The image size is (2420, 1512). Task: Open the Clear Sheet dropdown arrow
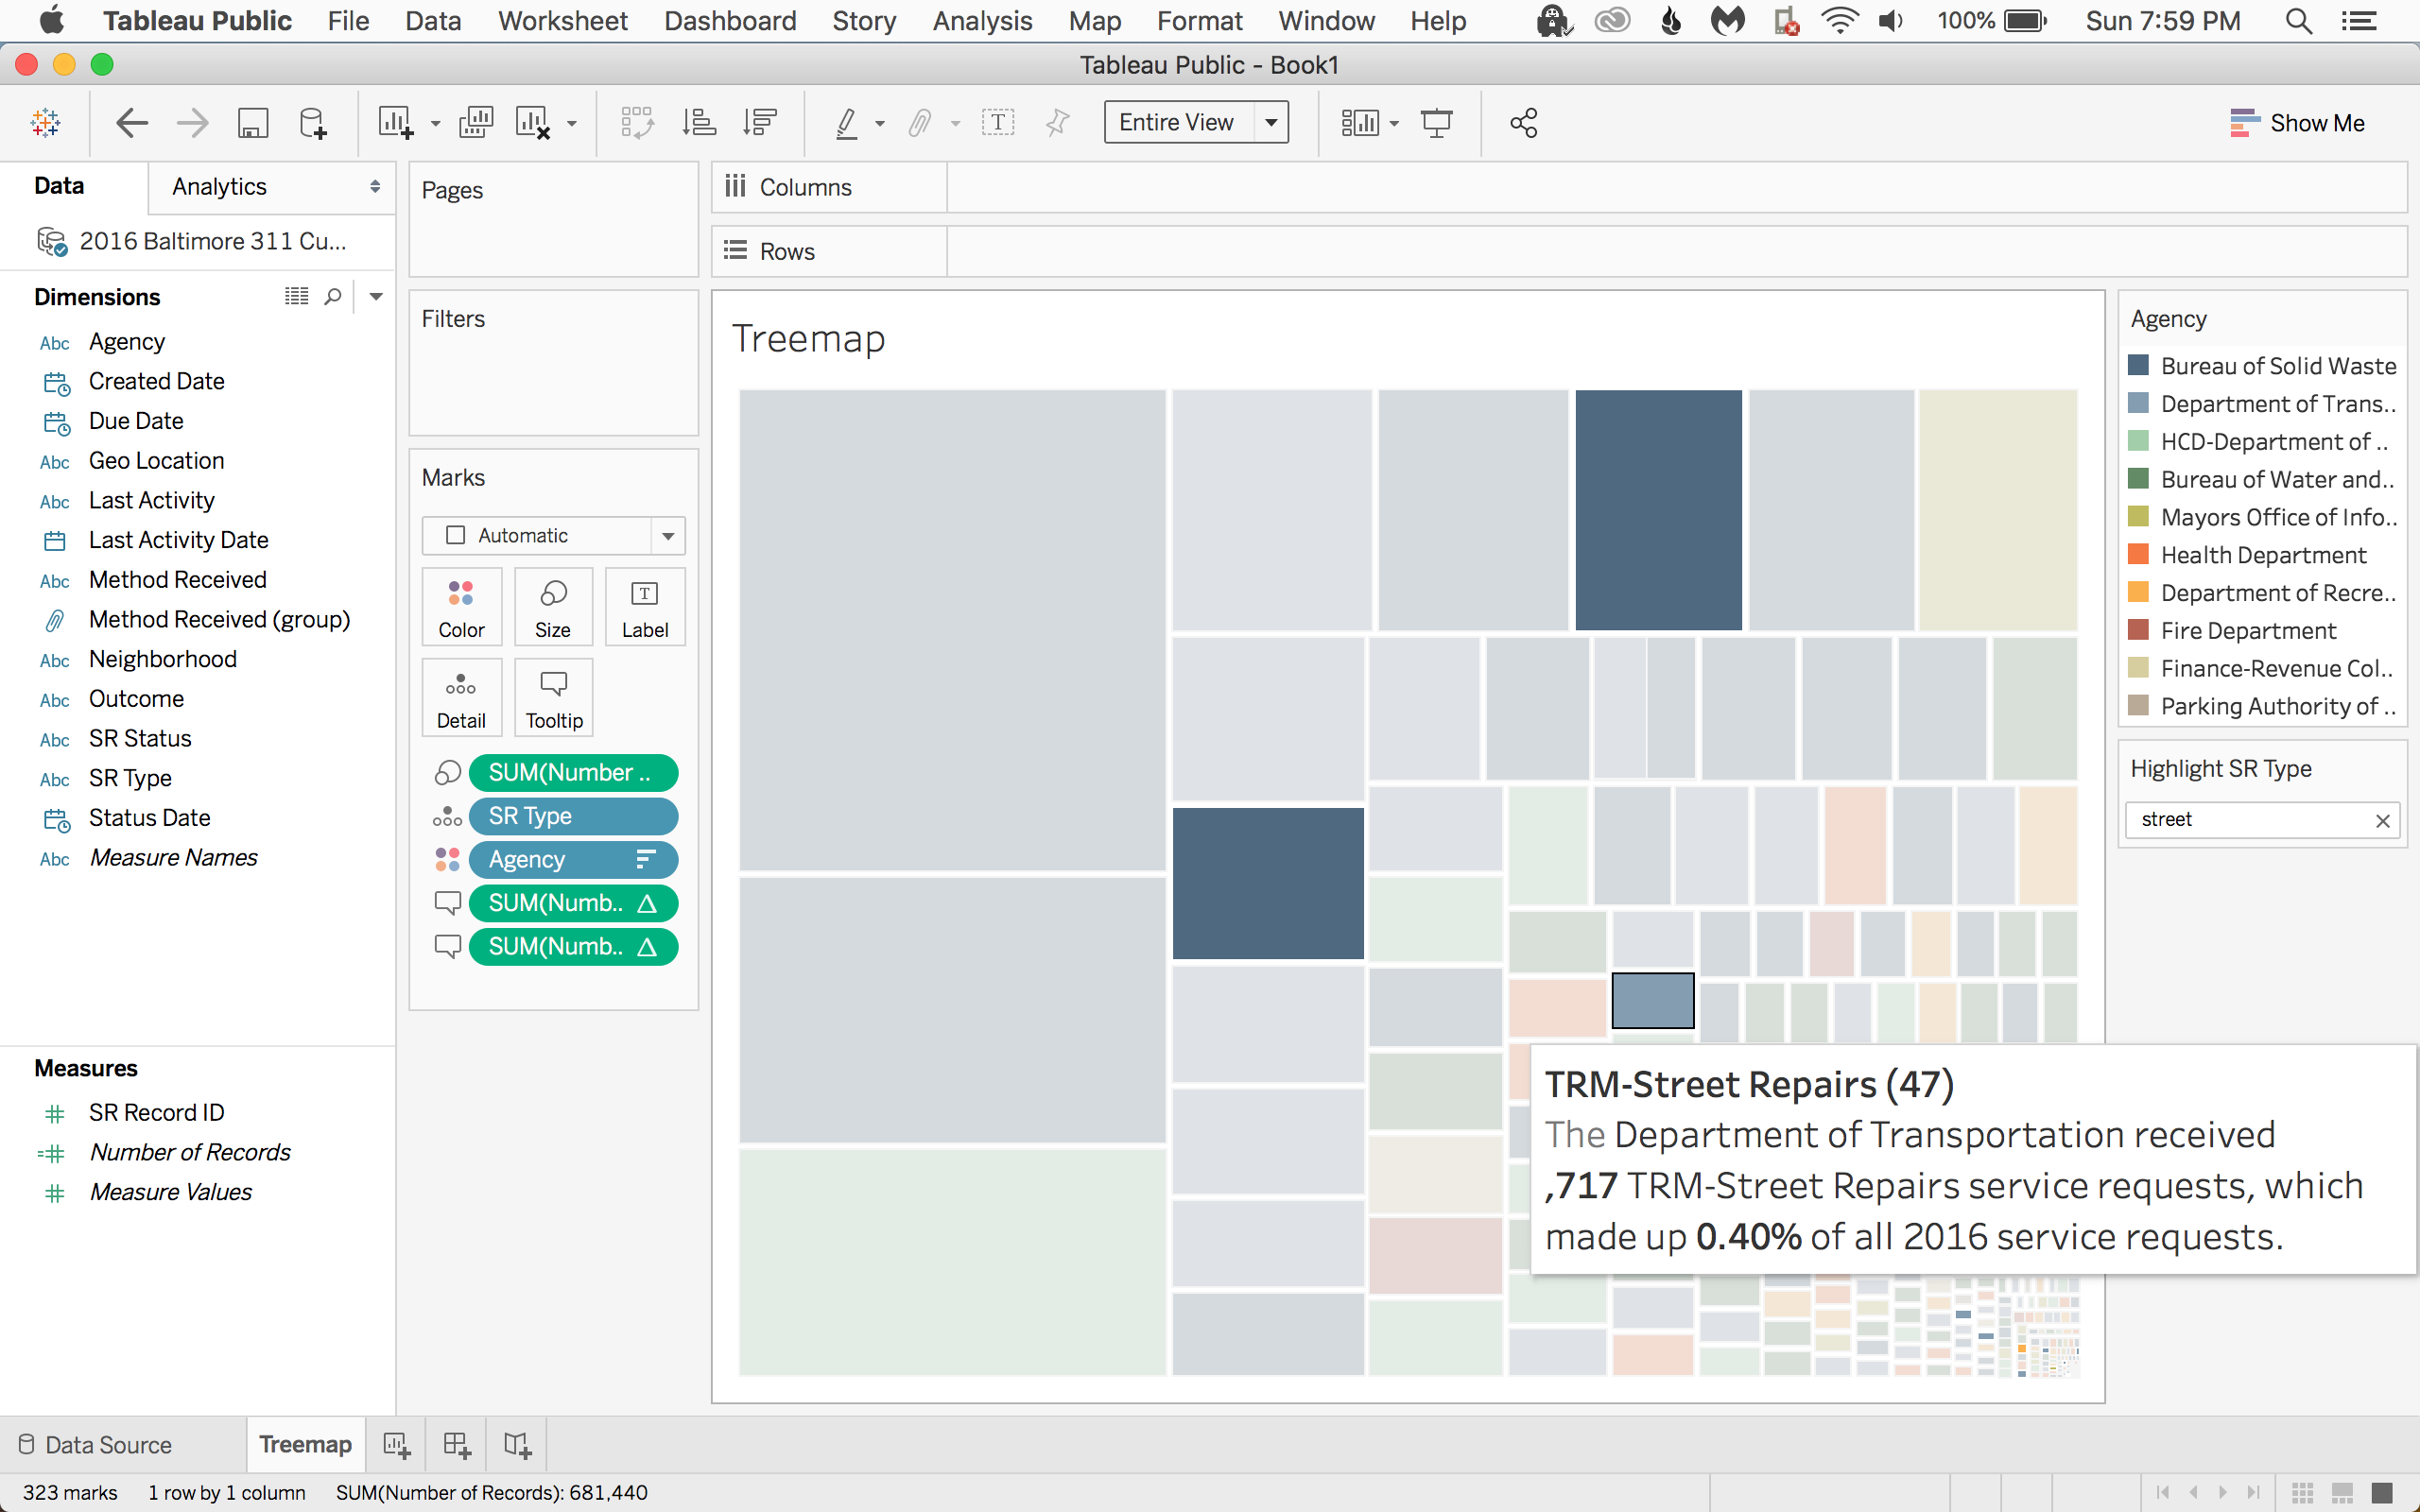click(572, 124)
